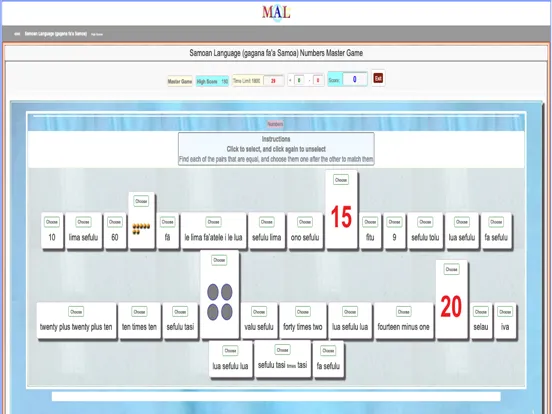Click the Score value field
The image size is (552, 414).
click(x=355, y=80)
